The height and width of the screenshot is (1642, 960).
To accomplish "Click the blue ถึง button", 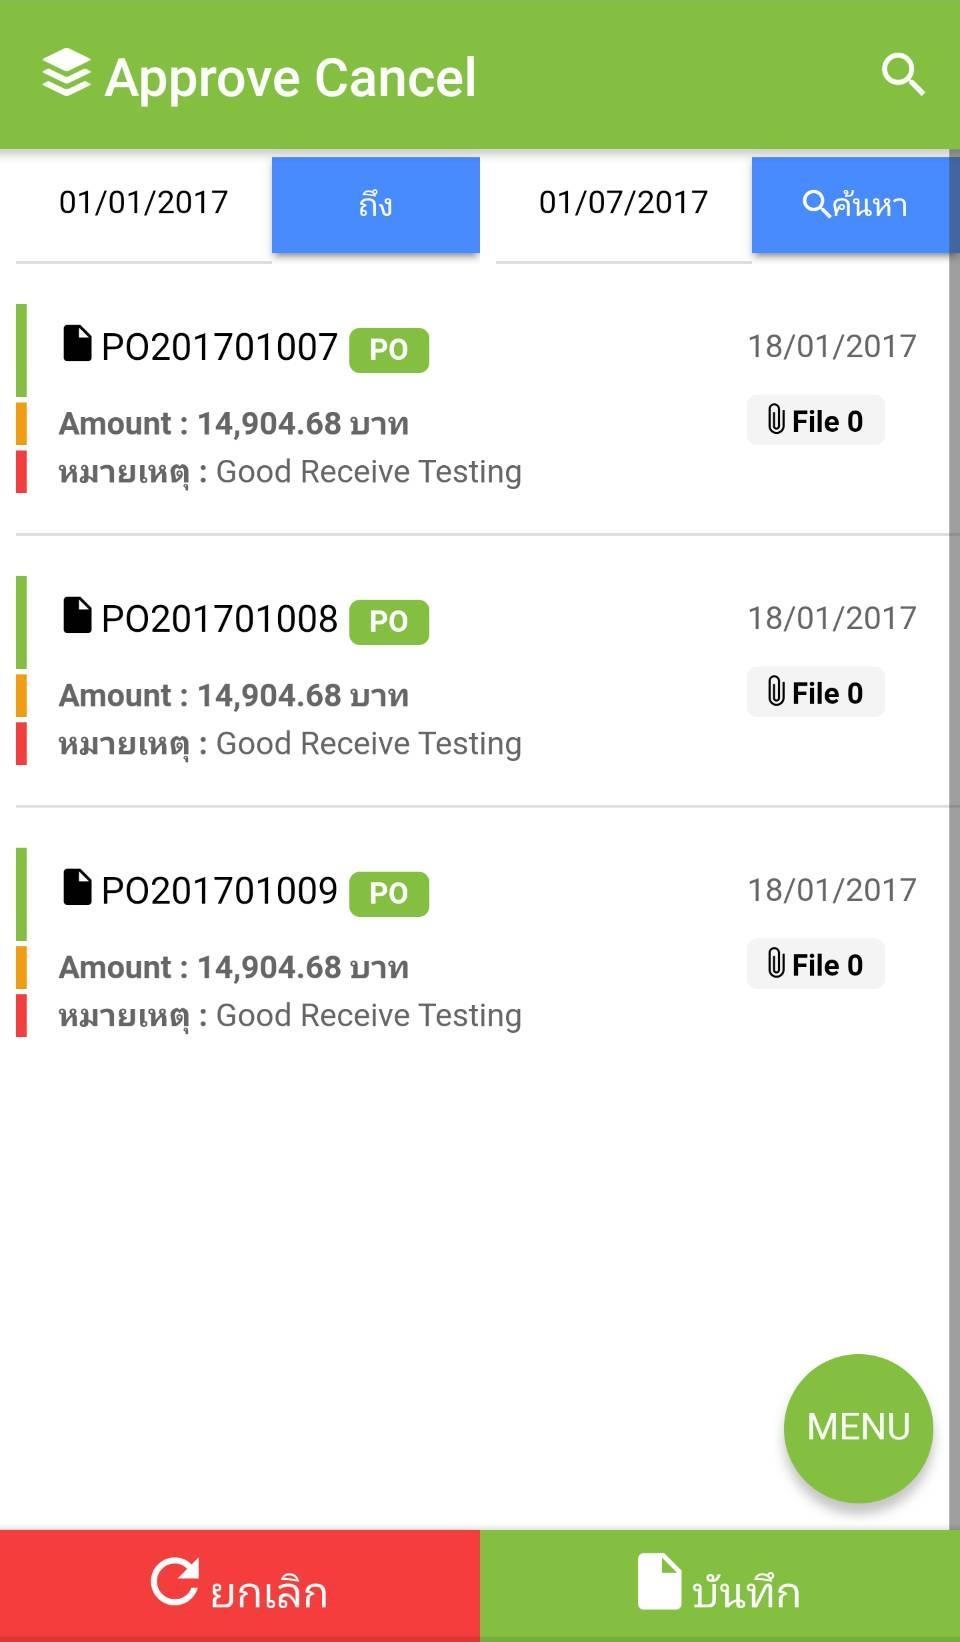I will pos(375,205).
